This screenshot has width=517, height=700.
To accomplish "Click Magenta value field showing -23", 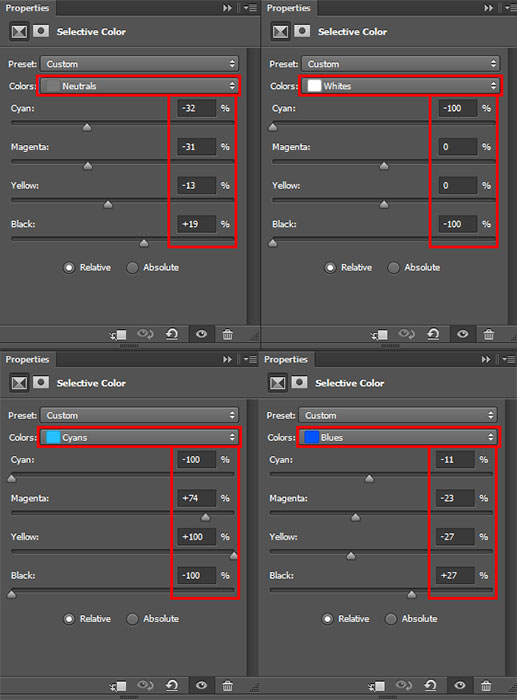I will (x=455, y=498).
